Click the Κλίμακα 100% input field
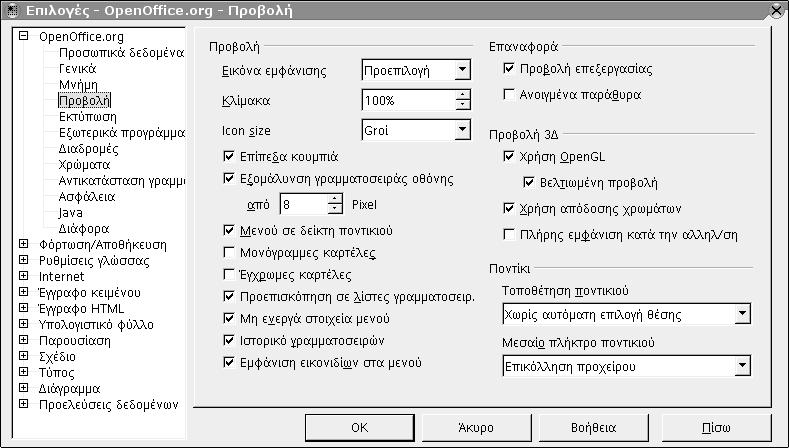The width and height of the screenshot is (789, 448). [x=409, y=100]
